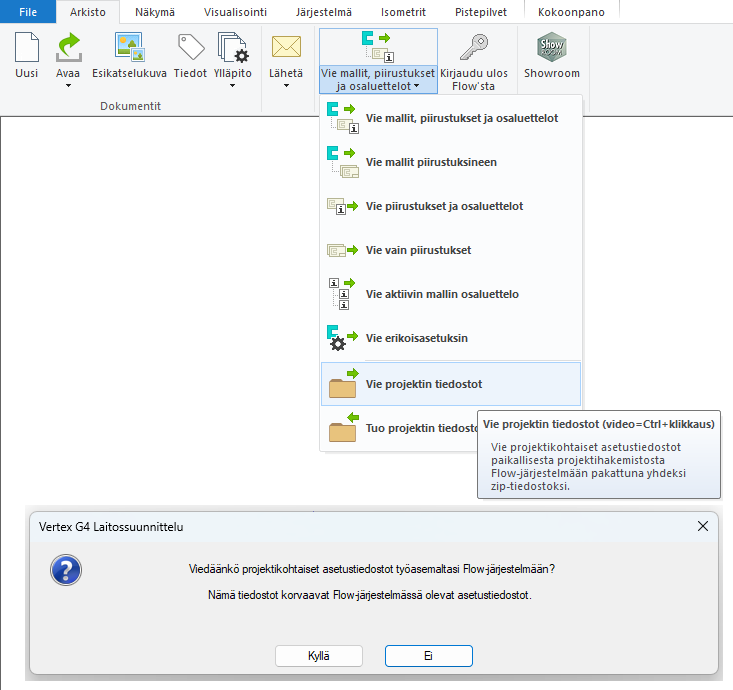Open the Pistepilvet tab
733x690 pixels.
pyautogui.click(x=481, y=12)
